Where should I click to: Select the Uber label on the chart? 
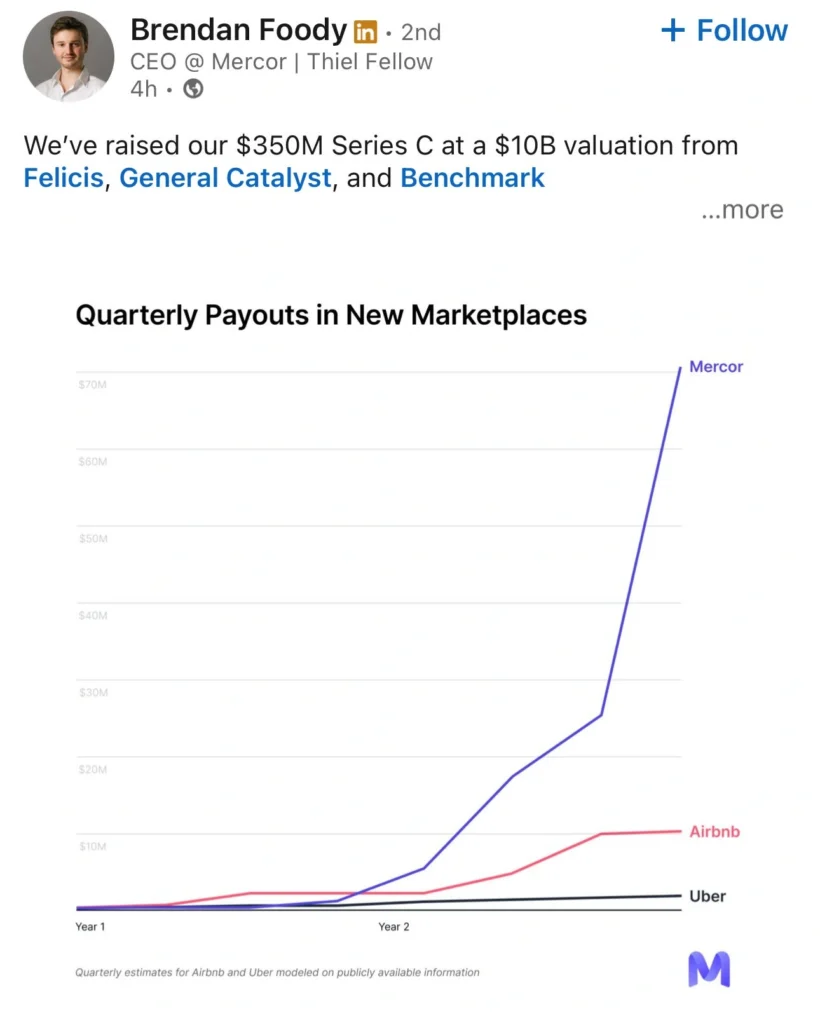(x=706, y=896)
